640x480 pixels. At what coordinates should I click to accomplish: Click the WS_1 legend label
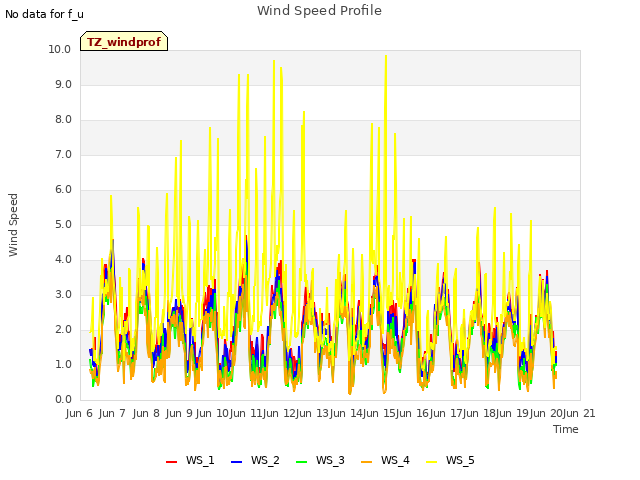(x=200, y=460)
